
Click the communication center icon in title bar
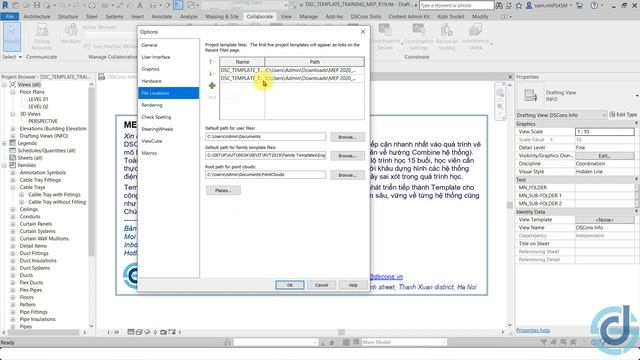coord(509,5)
